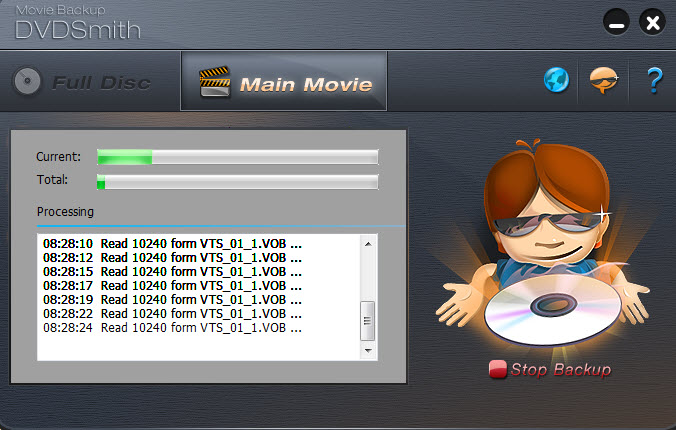Click the Current label
Screen dimensions: 676x430
tap(58, 157)
